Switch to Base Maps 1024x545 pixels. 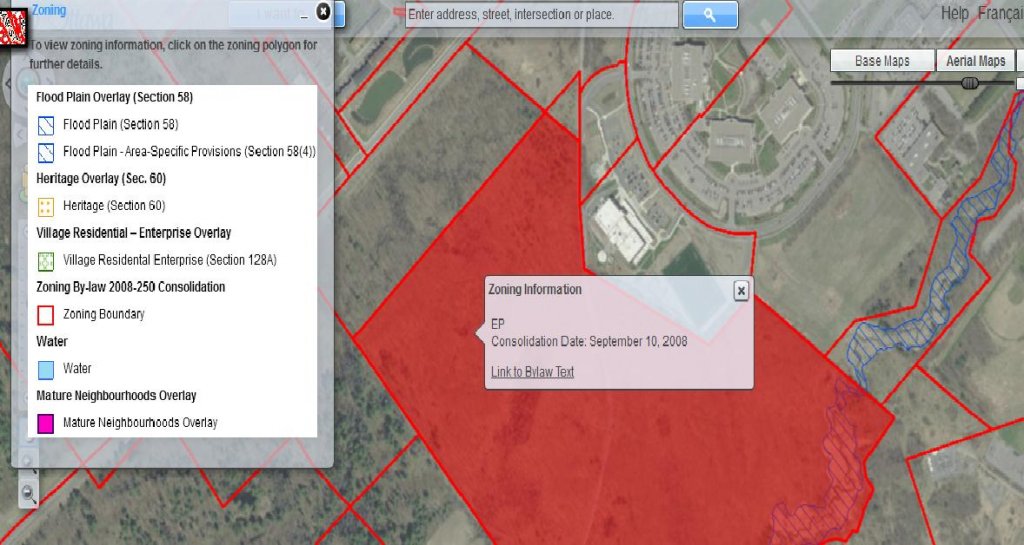point(882,61)
